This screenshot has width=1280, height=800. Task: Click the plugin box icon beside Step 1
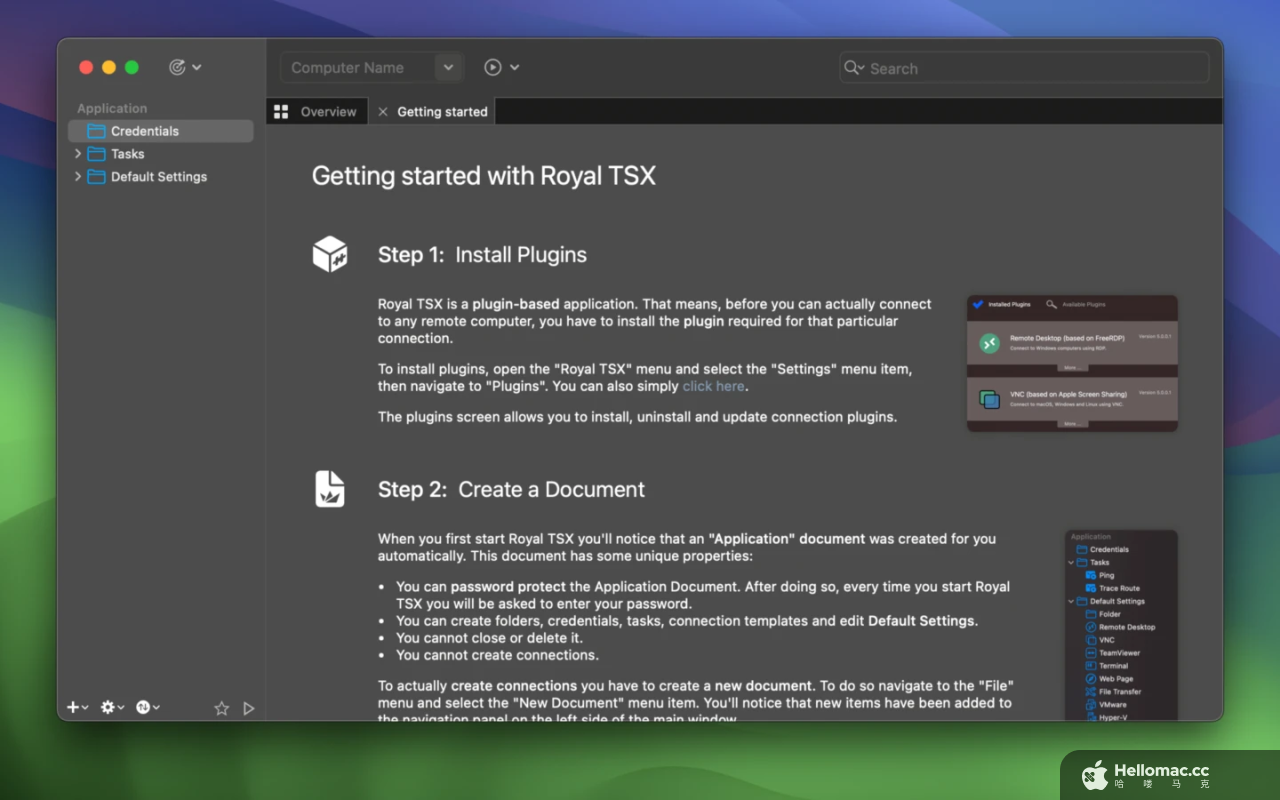330,254
